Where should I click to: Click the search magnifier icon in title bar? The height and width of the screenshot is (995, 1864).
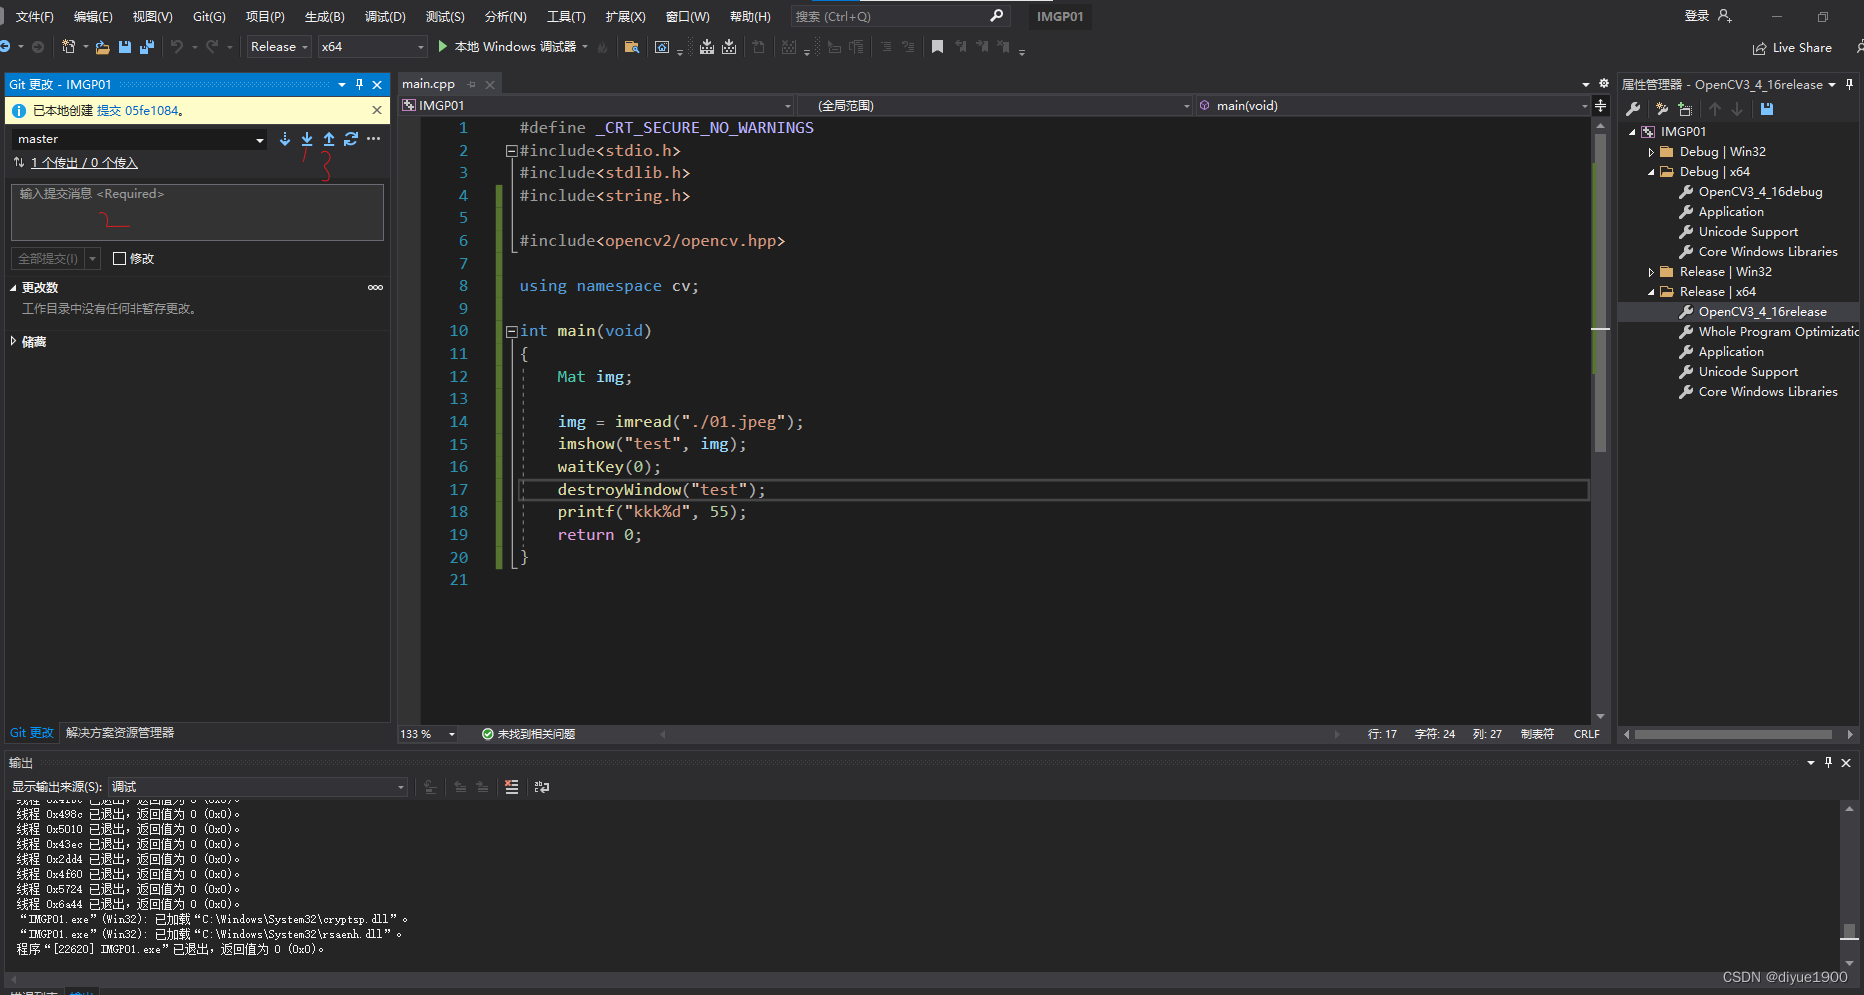pos(996,16)
